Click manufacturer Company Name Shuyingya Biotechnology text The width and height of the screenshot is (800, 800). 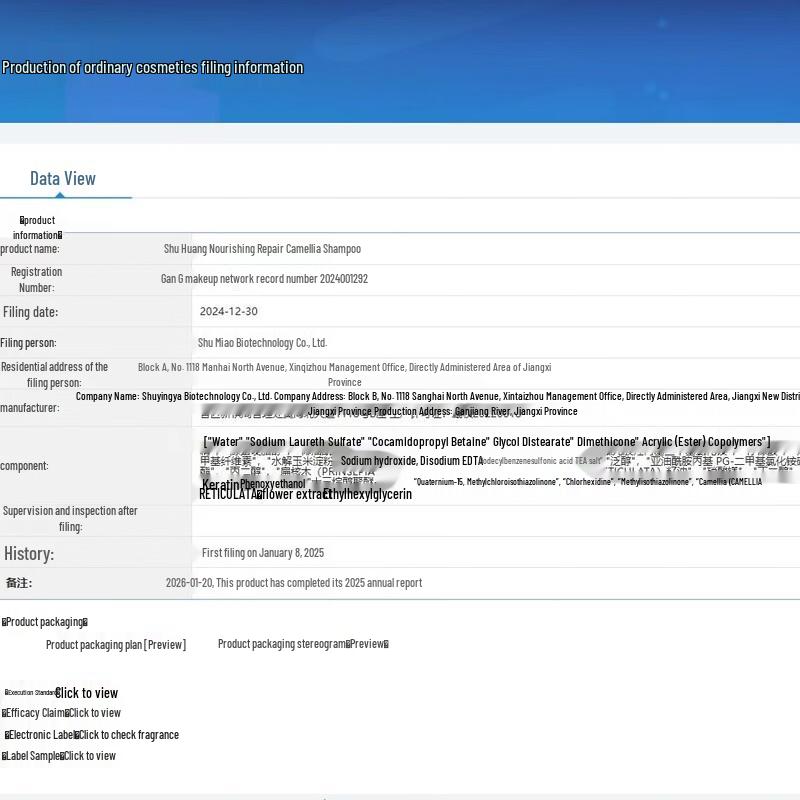(x=438, y=396)
